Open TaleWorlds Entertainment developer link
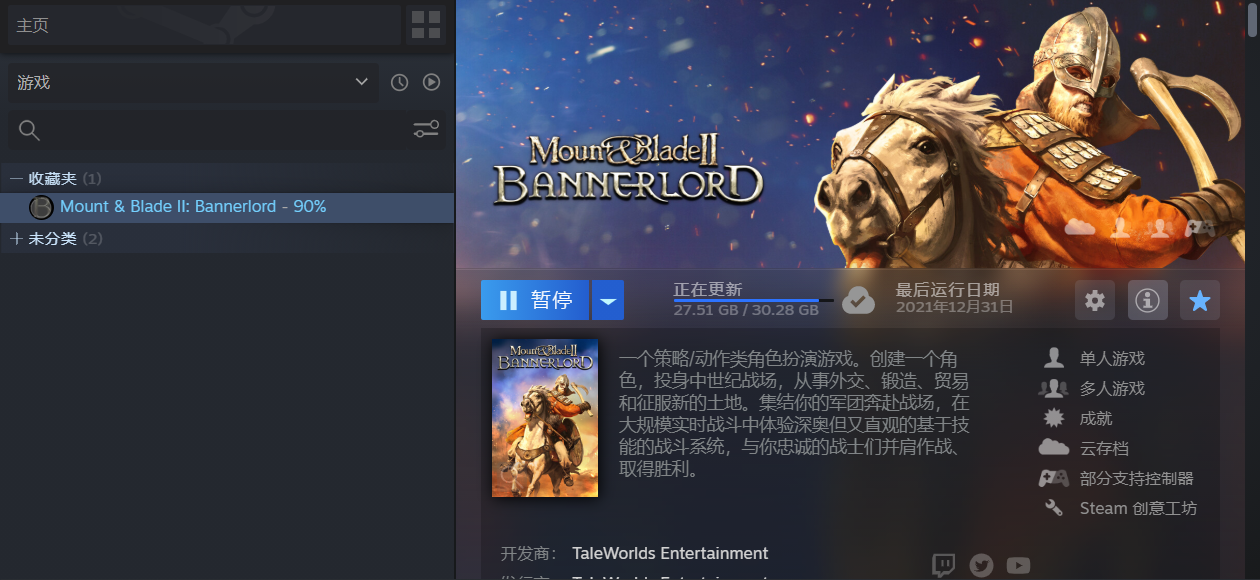The image size is (1260, 580). point(670,553)
